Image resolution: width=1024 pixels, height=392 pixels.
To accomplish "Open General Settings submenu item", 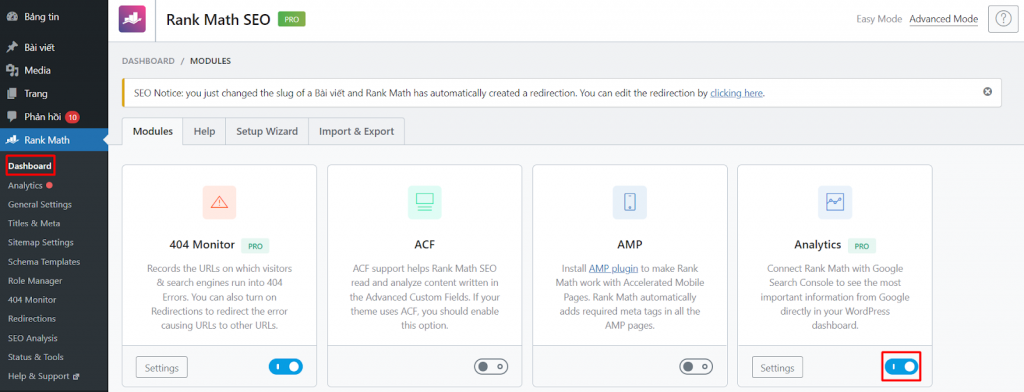I will [40, 204].
